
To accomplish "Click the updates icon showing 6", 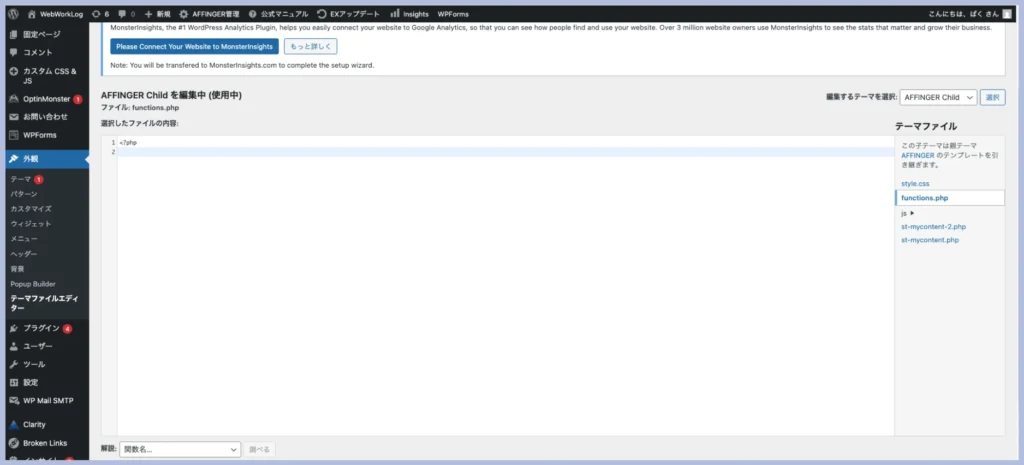I will [x=95, y=14].
